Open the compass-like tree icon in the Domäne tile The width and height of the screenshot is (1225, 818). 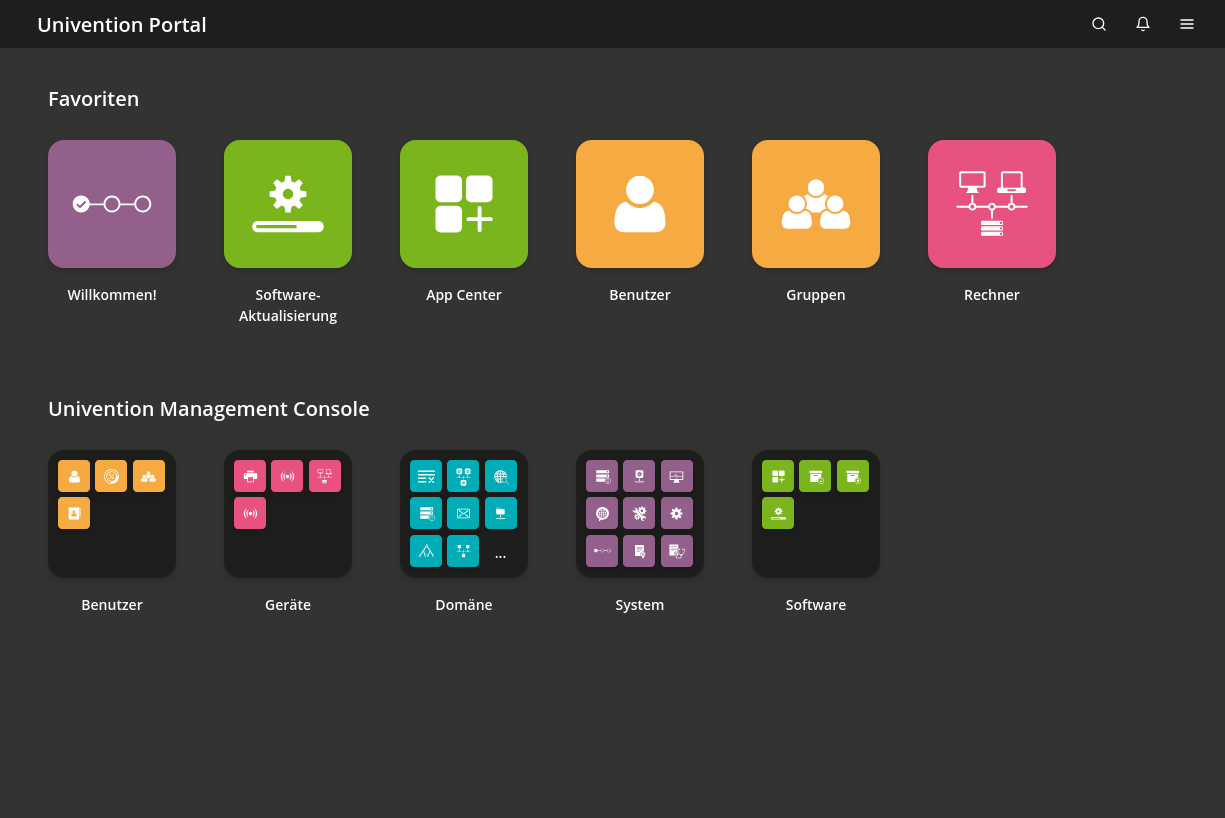(x=426, y=551)
